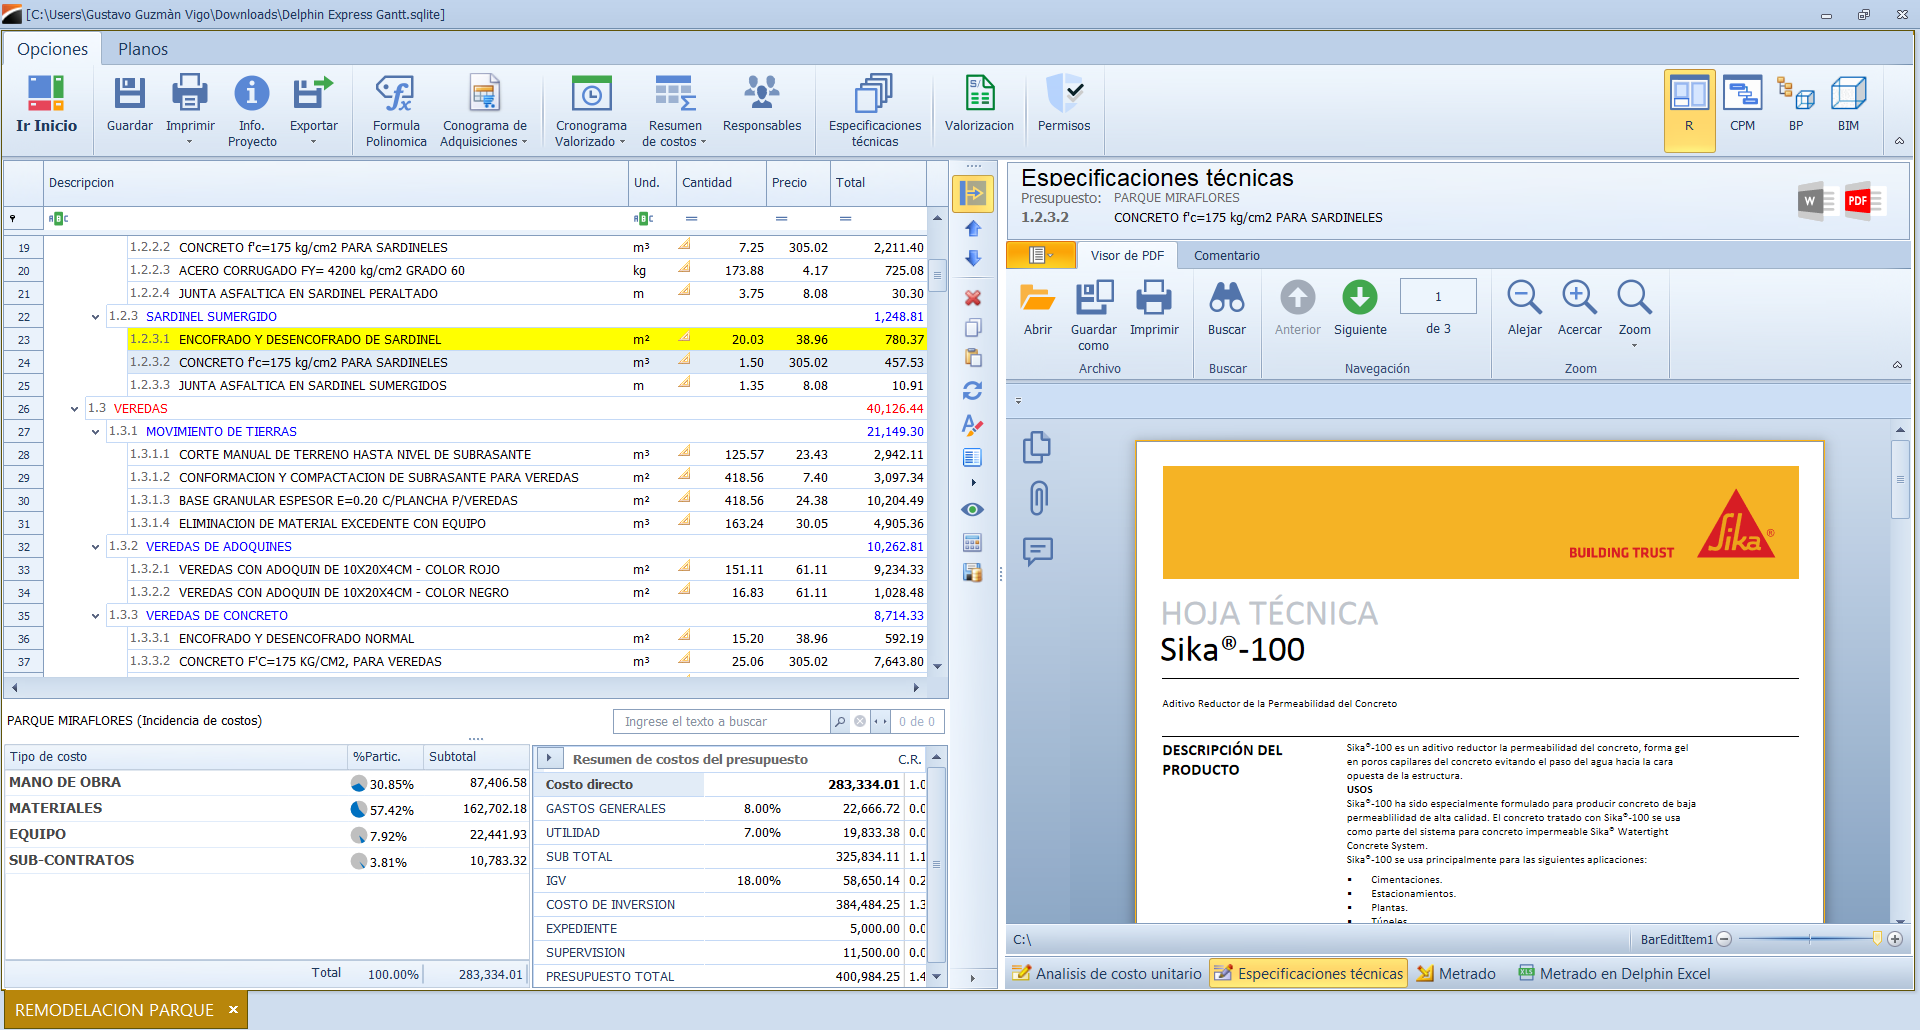Click the red delete X in vertical toolbar
This screenshot has width=1920, height=1030.
[x=972, y=298]
